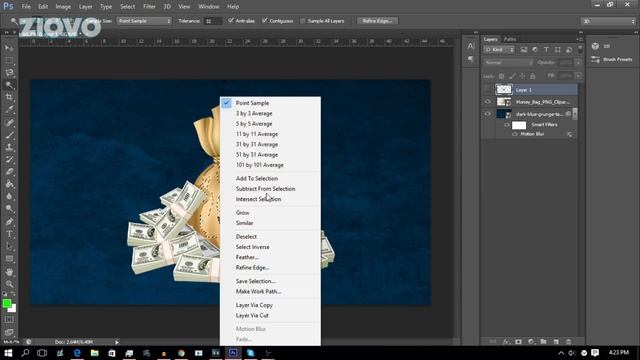This screenshot has width=640, height=360.
Task: Select the Brush tool
Action: [9, 135]
